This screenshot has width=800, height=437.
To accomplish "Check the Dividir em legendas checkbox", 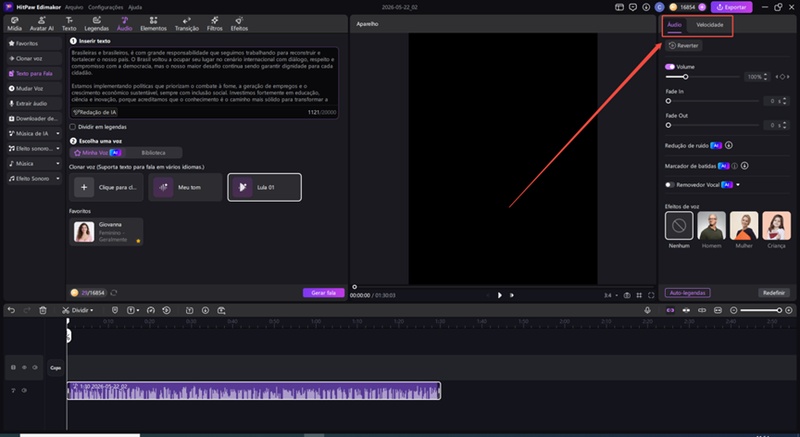I will 72,127.
